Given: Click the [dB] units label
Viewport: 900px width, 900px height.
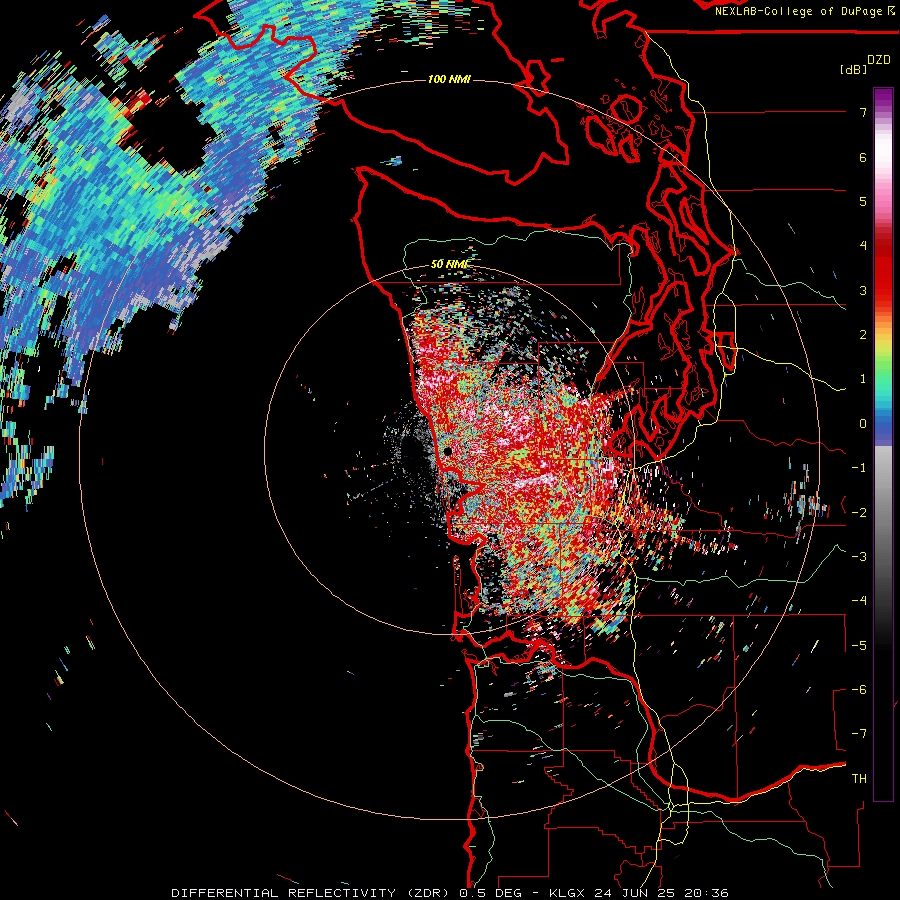Looking at the screenshot, I should [853, 70].
